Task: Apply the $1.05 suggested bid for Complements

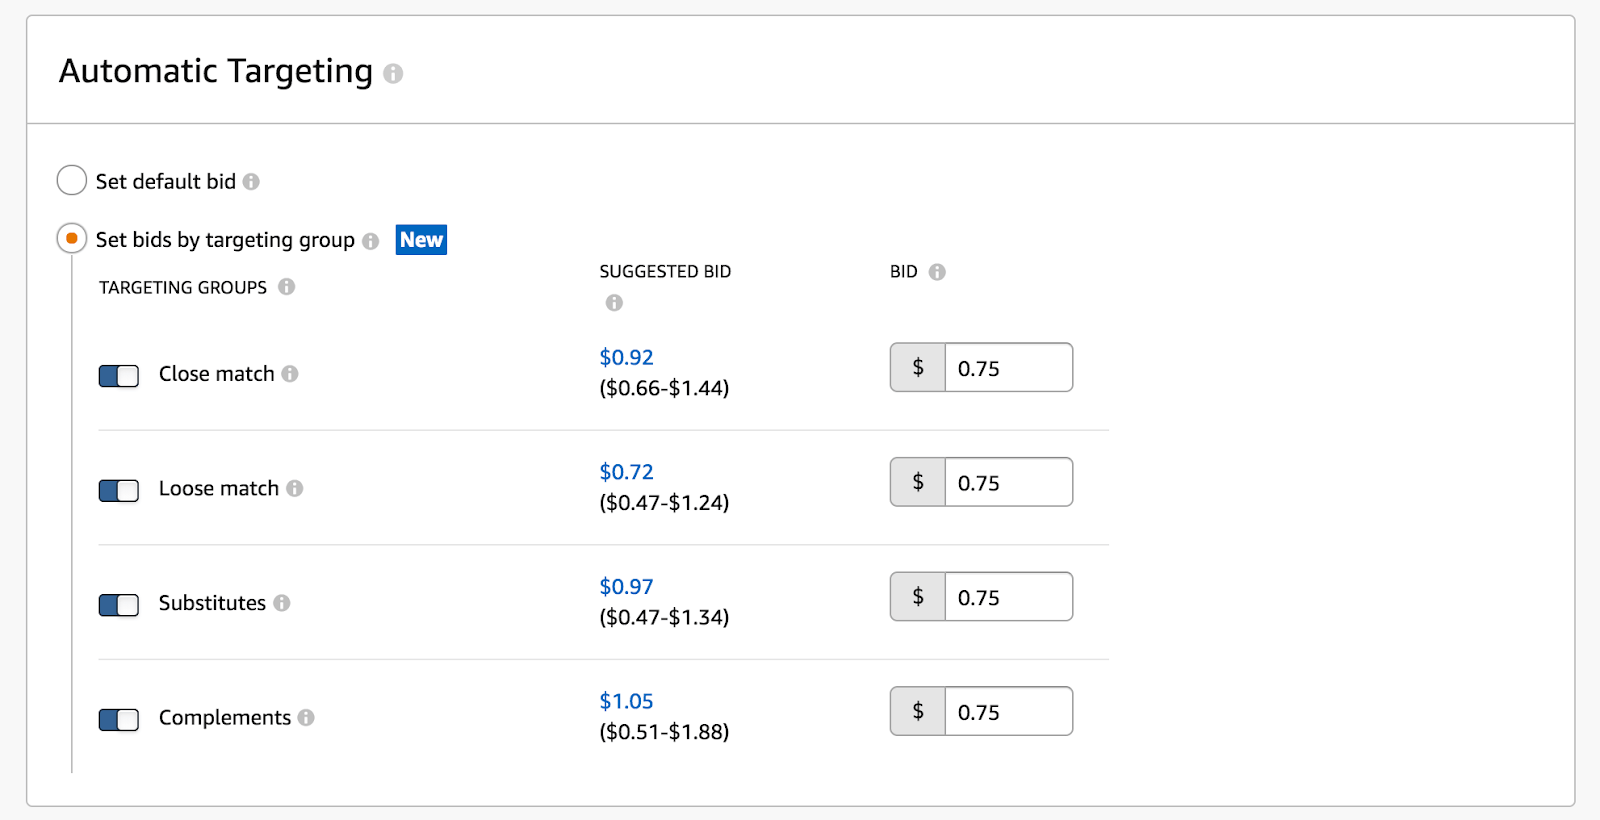Action: click(x=626, y=702)
